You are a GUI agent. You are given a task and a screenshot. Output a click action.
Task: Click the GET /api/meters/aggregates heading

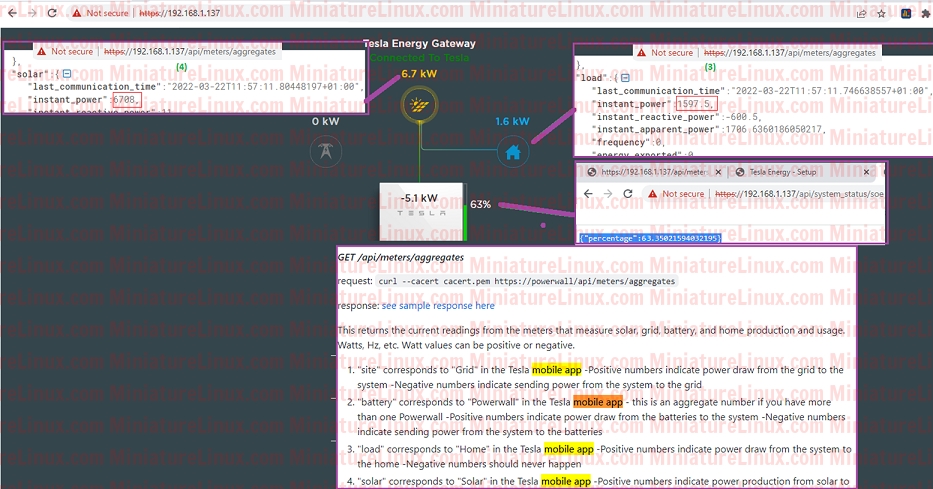pyautogui.click(x=400, y=258)
